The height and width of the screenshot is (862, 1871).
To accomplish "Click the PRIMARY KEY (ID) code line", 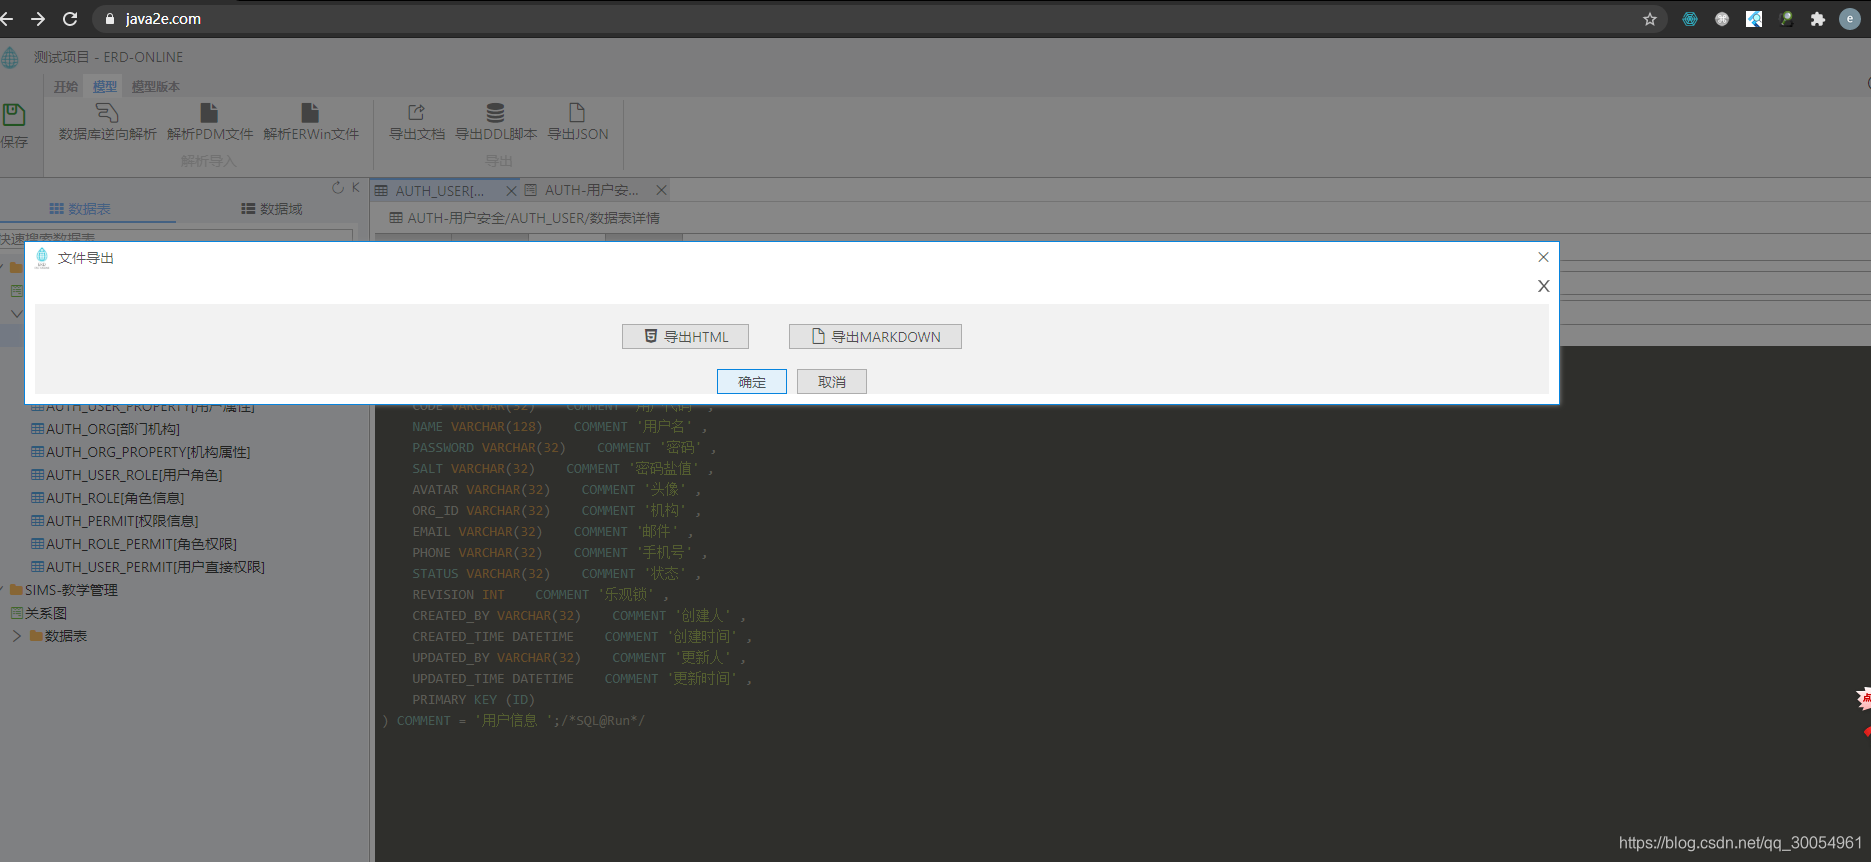I will [x=473, y=700].
